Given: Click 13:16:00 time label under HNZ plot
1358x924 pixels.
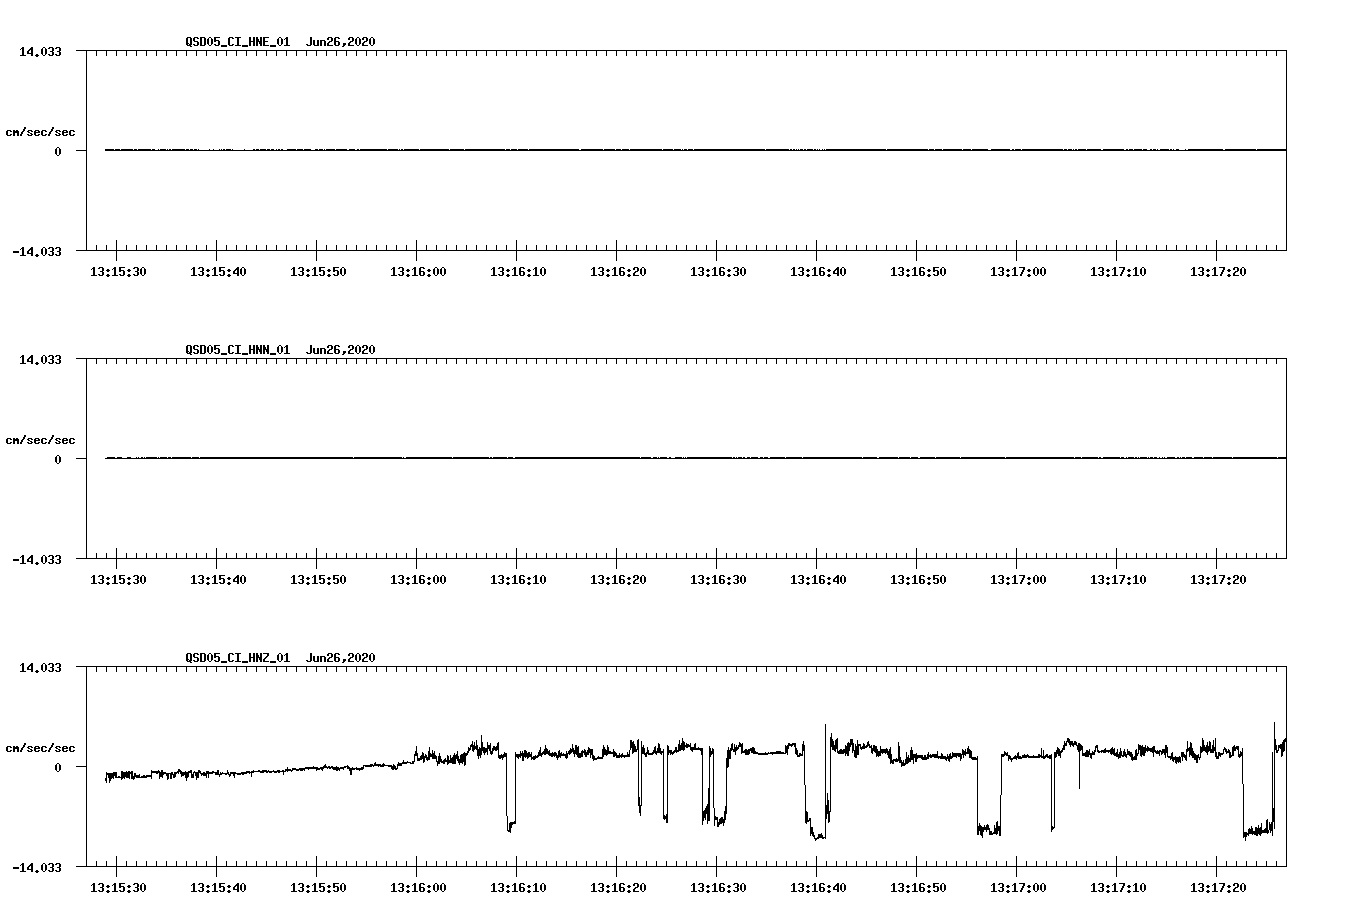Looking at the screenshot, I should pos(418,888).
